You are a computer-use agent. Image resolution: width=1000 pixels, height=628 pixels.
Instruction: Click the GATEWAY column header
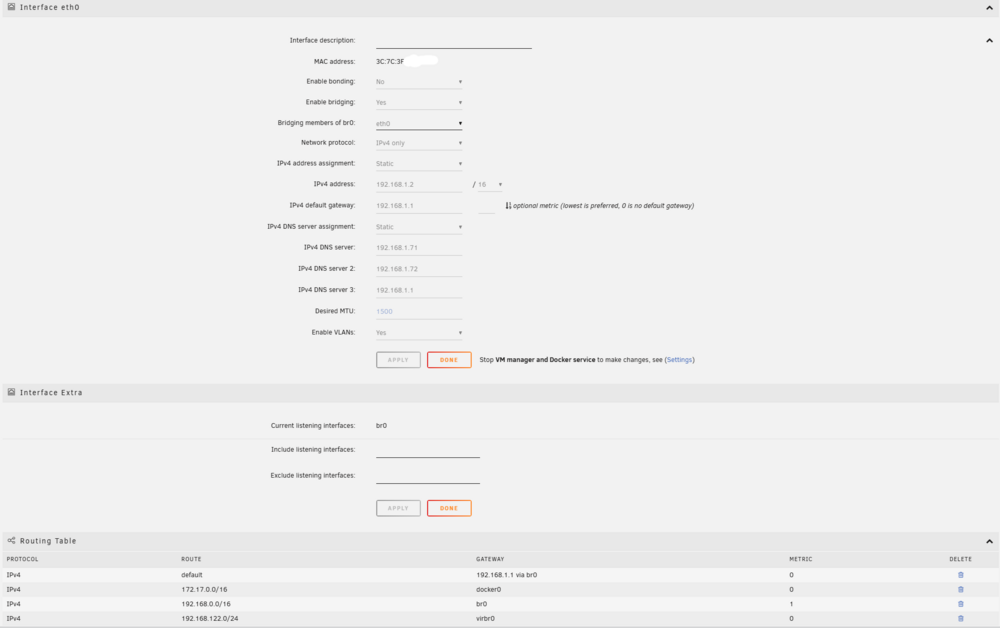(490, 559)
